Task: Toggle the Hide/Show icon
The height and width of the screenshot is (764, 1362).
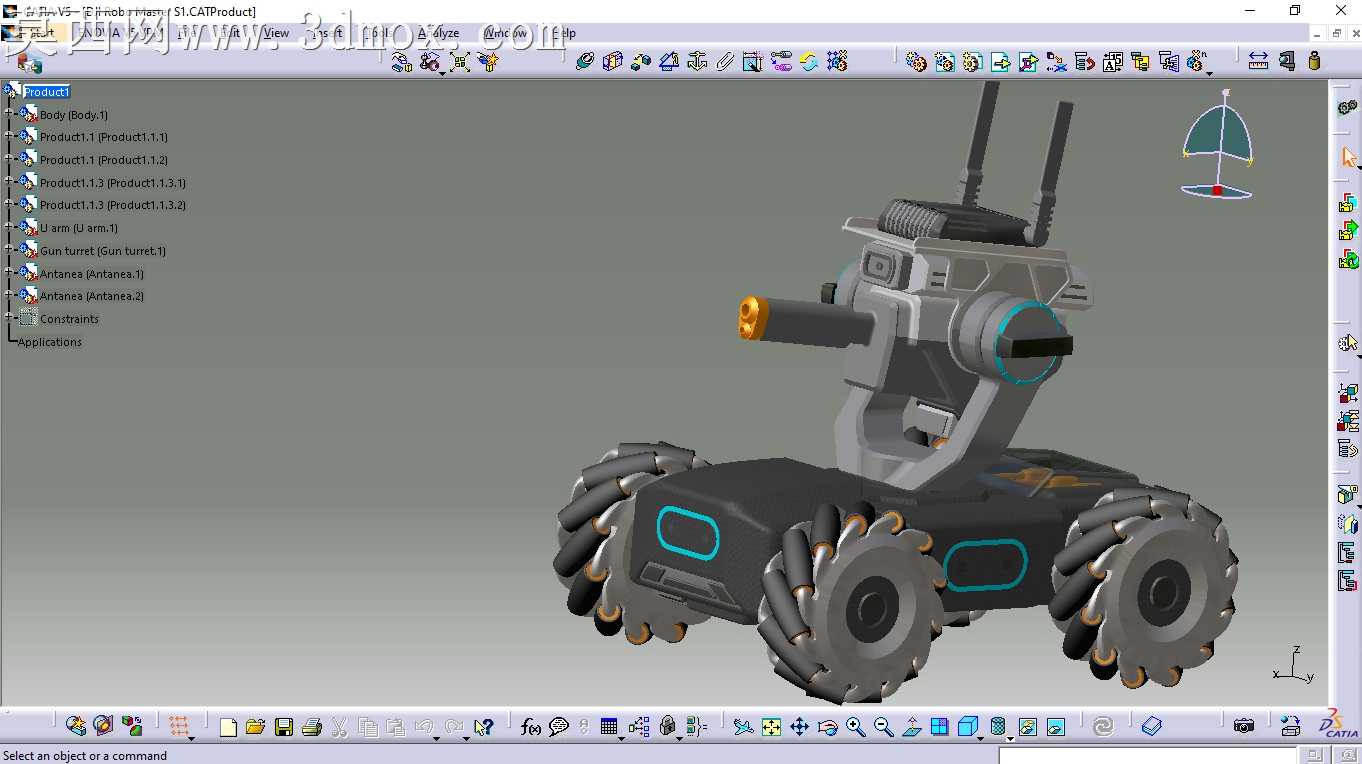Action: tap(1027, 727)
